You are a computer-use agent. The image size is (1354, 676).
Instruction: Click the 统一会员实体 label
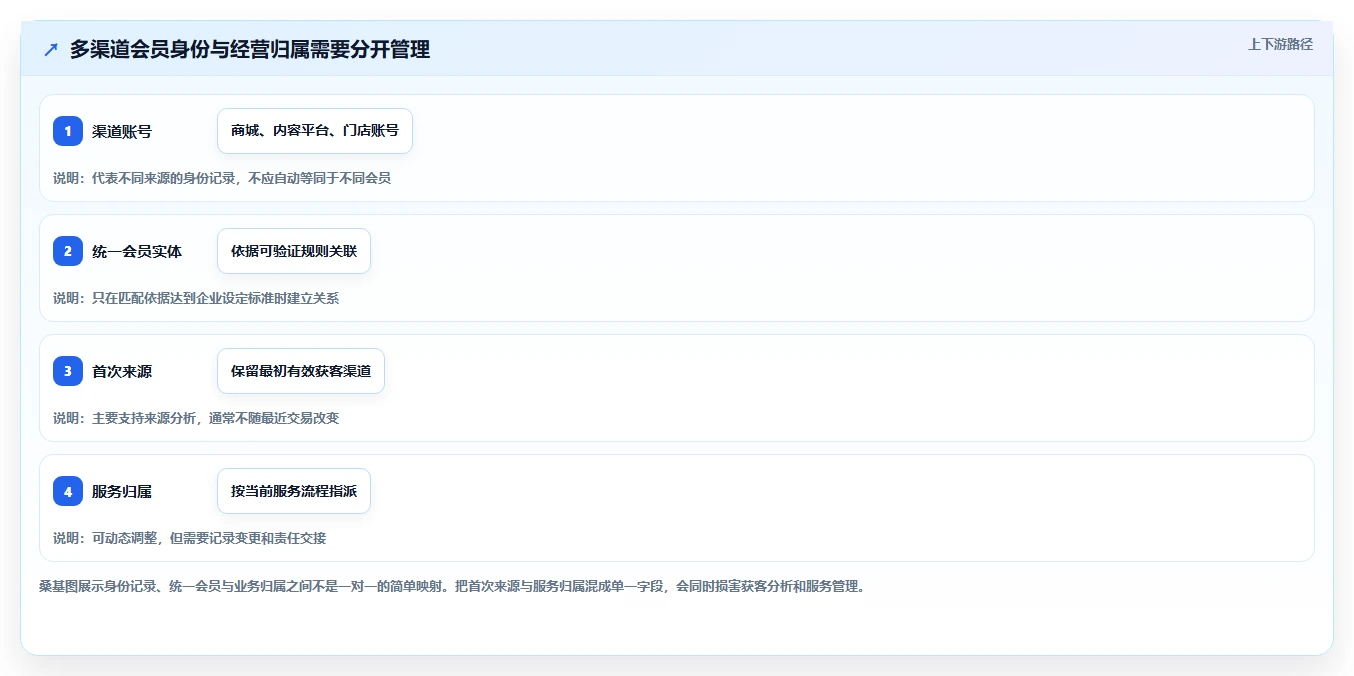(x=137, y=251)
